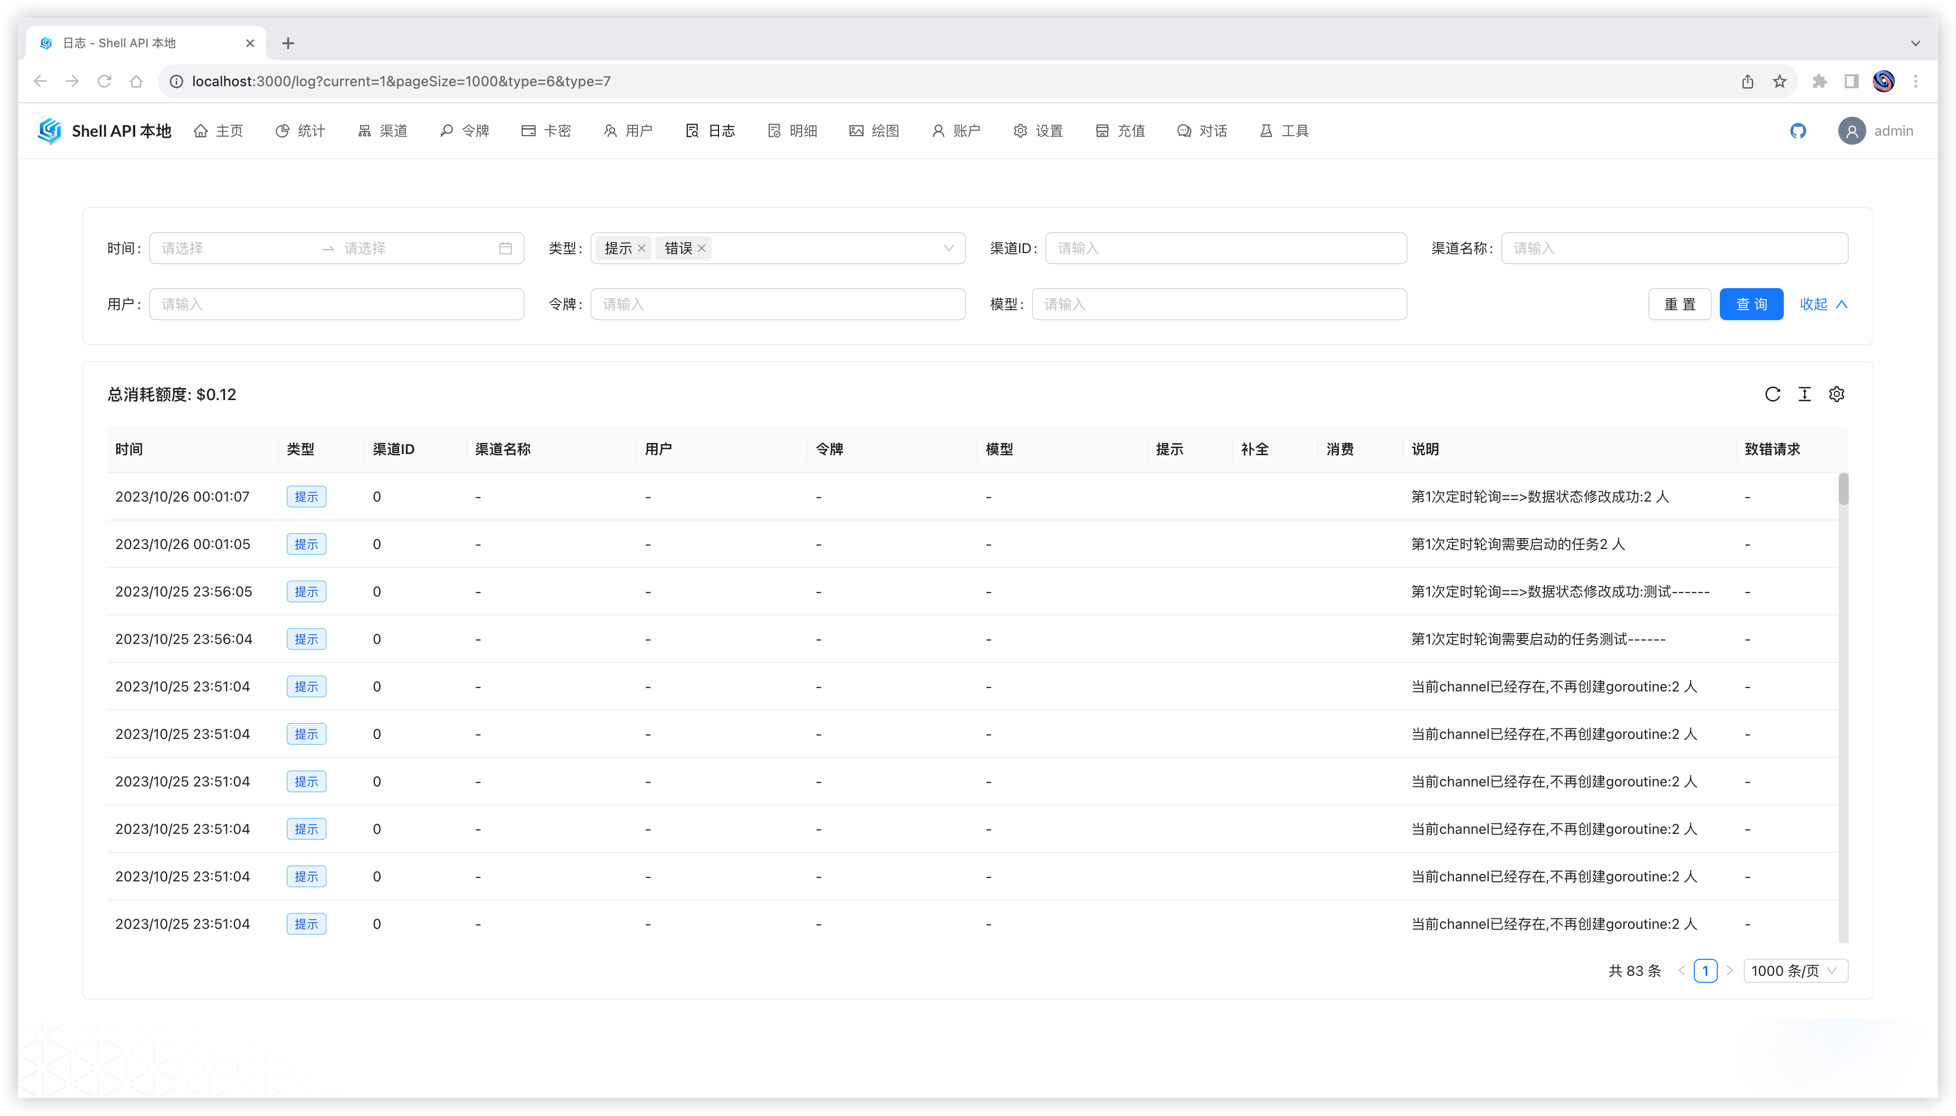
Task: Remove the 错误 tag from type filter
Action: [x=702, y=249]
